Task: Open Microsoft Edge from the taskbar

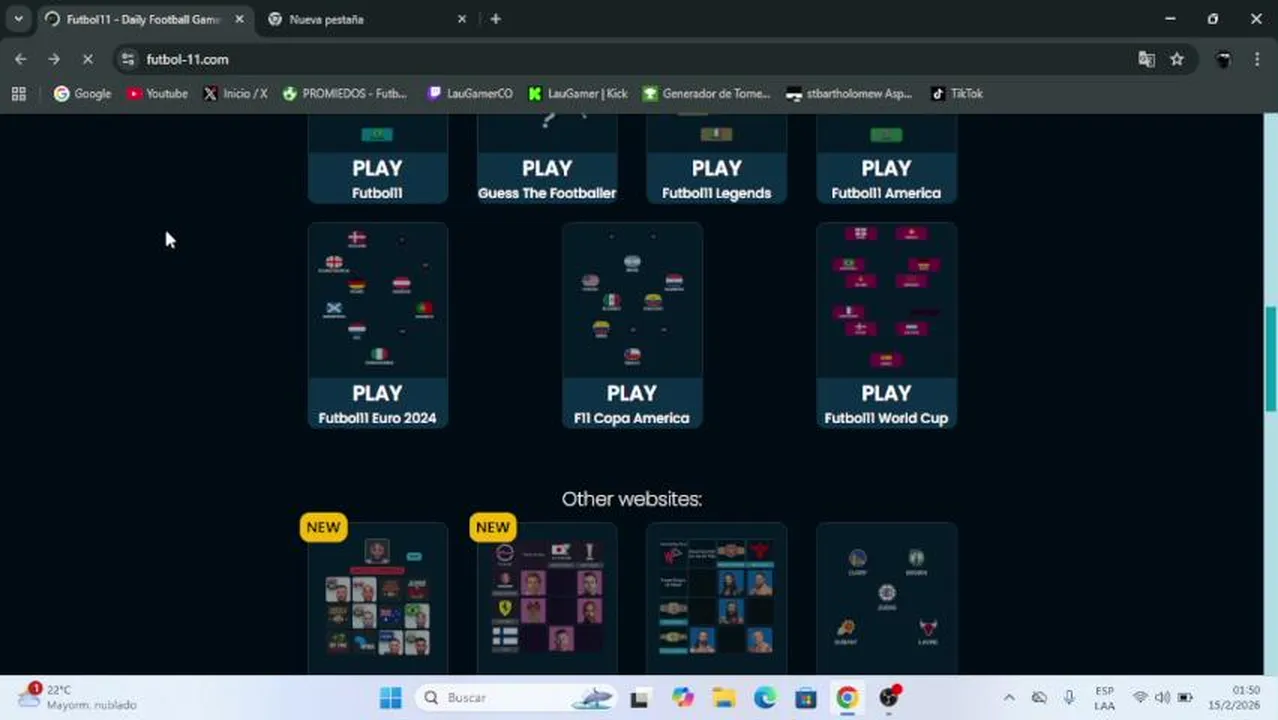Action: [764, 697]
